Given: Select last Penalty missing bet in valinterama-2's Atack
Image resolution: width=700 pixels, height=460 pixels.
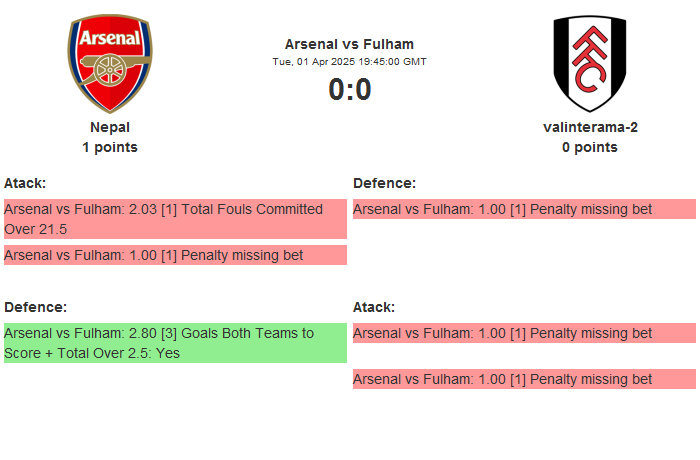Looking at the screenshot, I should (524, 379).
